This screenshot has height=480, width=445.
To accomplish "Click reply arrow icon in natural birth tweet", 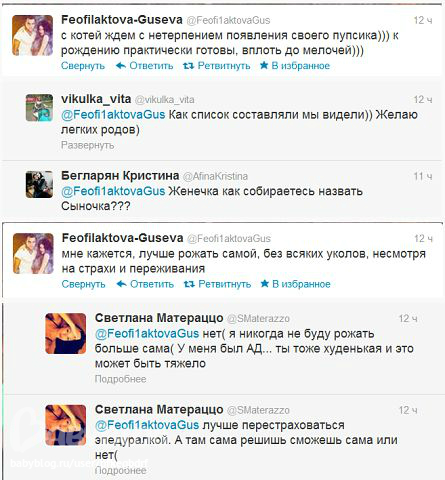I will coord(121,284).
